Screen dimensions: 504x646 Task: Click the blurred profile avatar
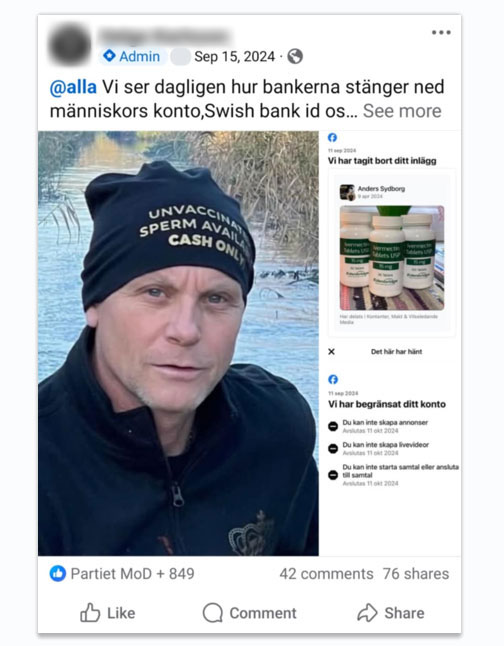[x=70, y=45]
